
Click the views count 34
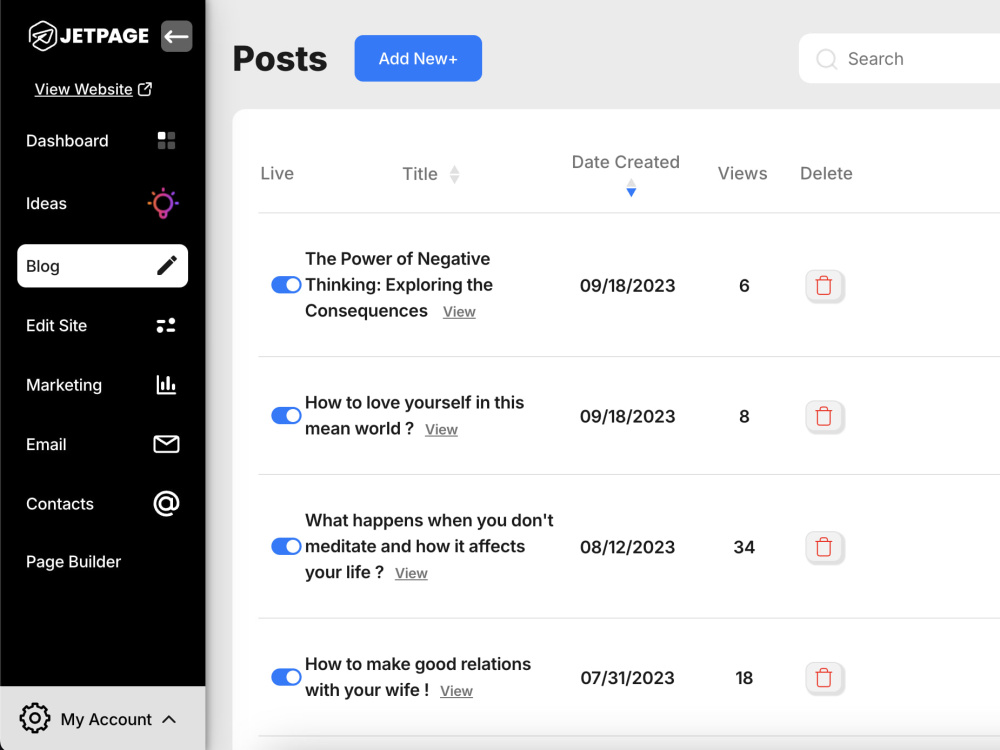pos(744,547)
